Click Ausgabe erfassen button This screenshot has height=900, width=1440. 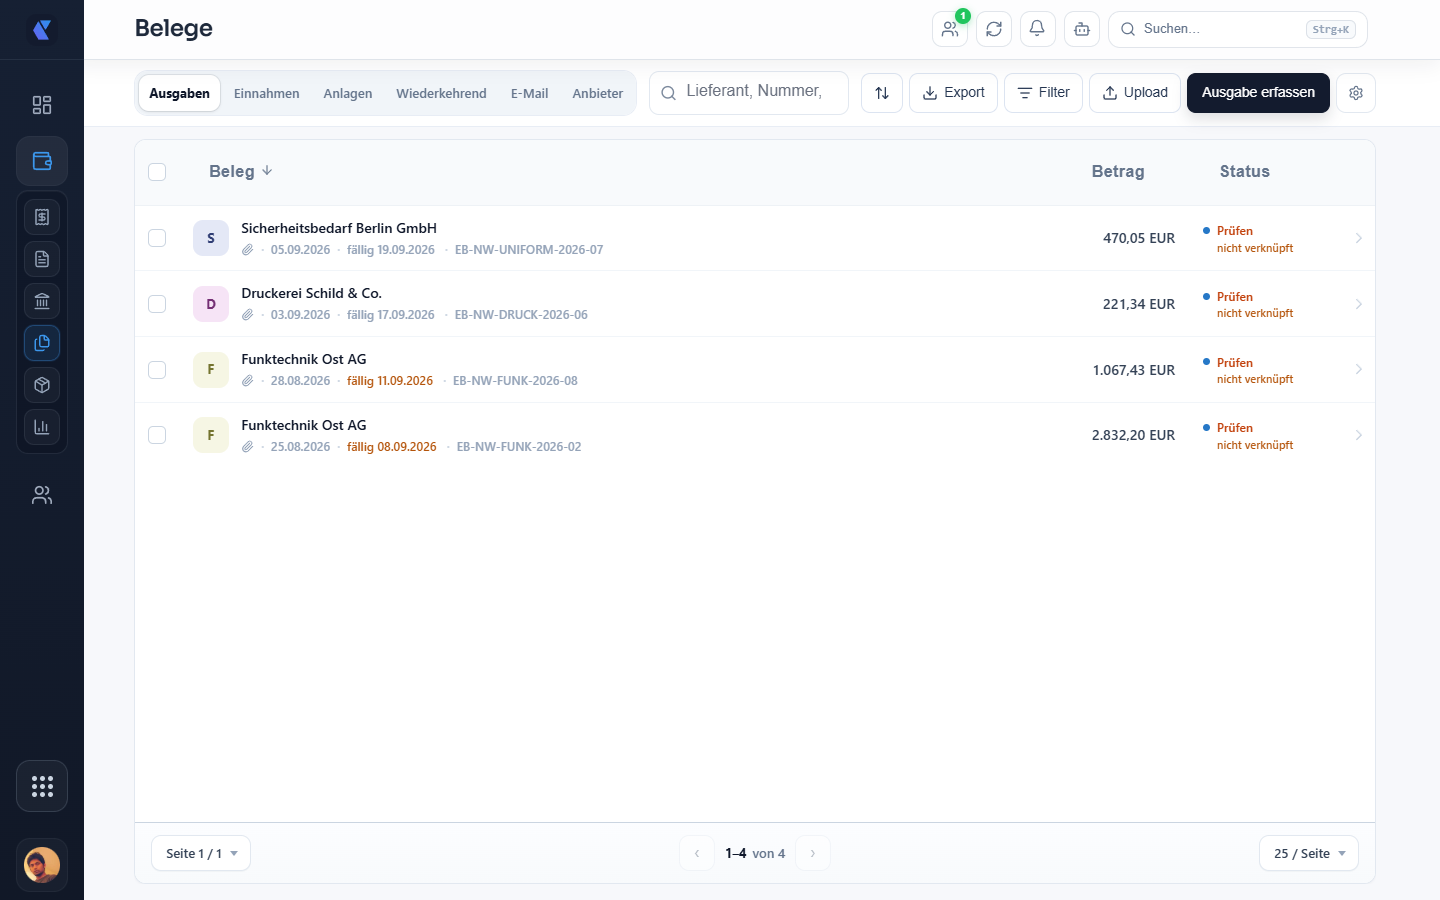tap(1258, 93)
